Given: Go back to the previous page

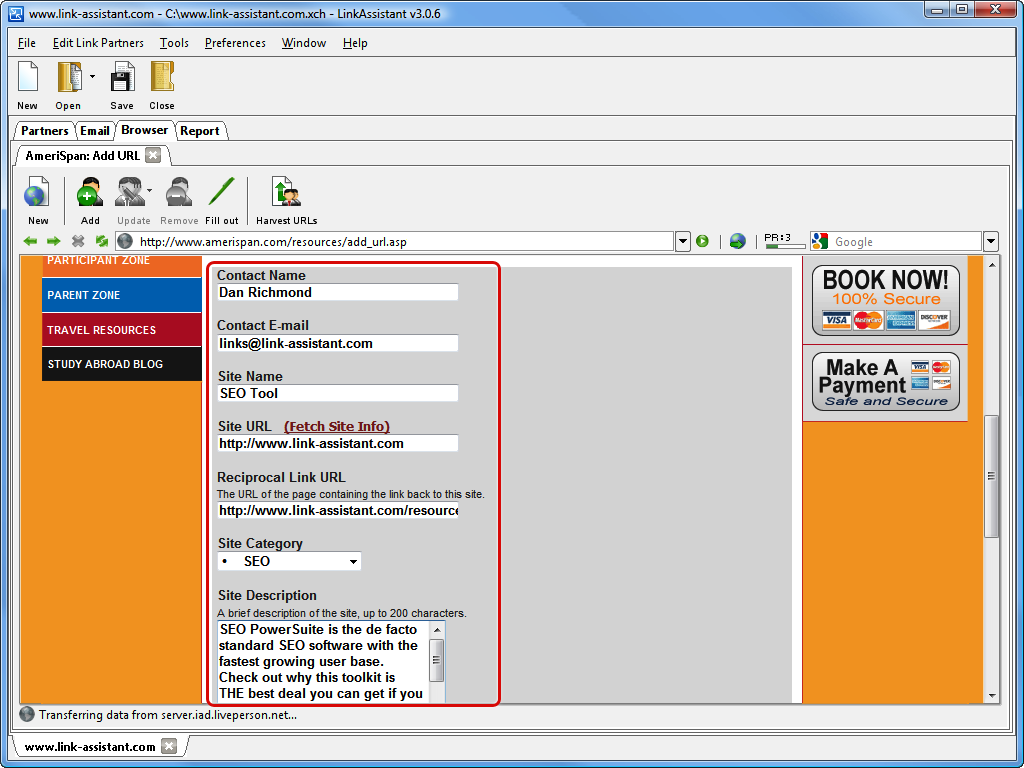Looking at the screenshot, I should (x=30, y=242).
